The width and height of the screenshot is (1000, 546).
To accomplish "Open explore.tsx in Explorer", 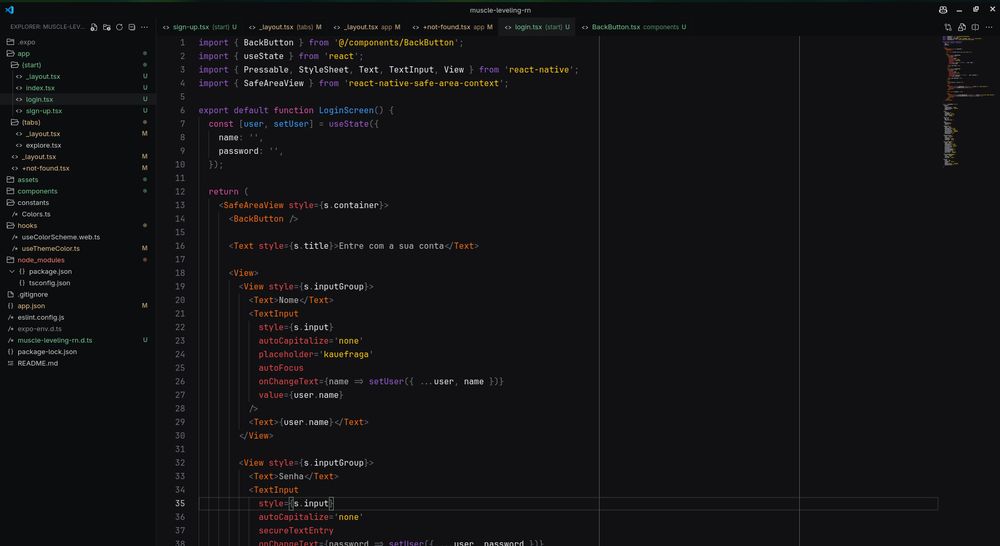I will [43, 145].
